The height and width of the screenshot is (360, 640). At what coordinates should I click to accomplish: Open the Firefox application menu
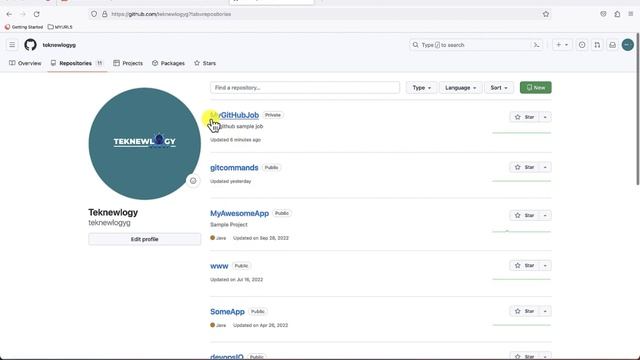(x=631, y=14)
